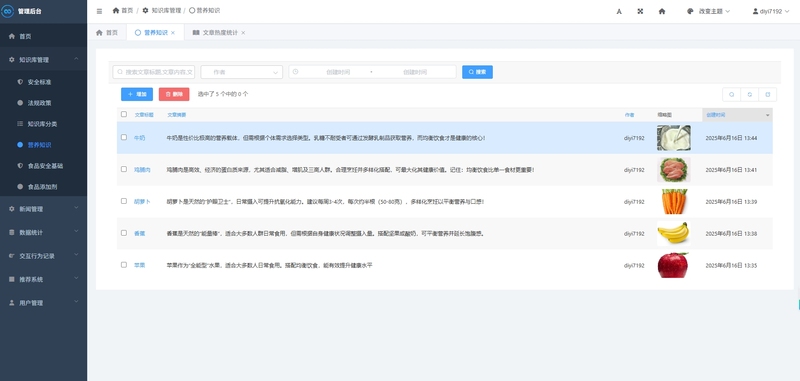Image resolution: width=800 pixels, height=381 pixels.
Task: Expand the 数据统计 sidebar menu
Action: point(43,232)
